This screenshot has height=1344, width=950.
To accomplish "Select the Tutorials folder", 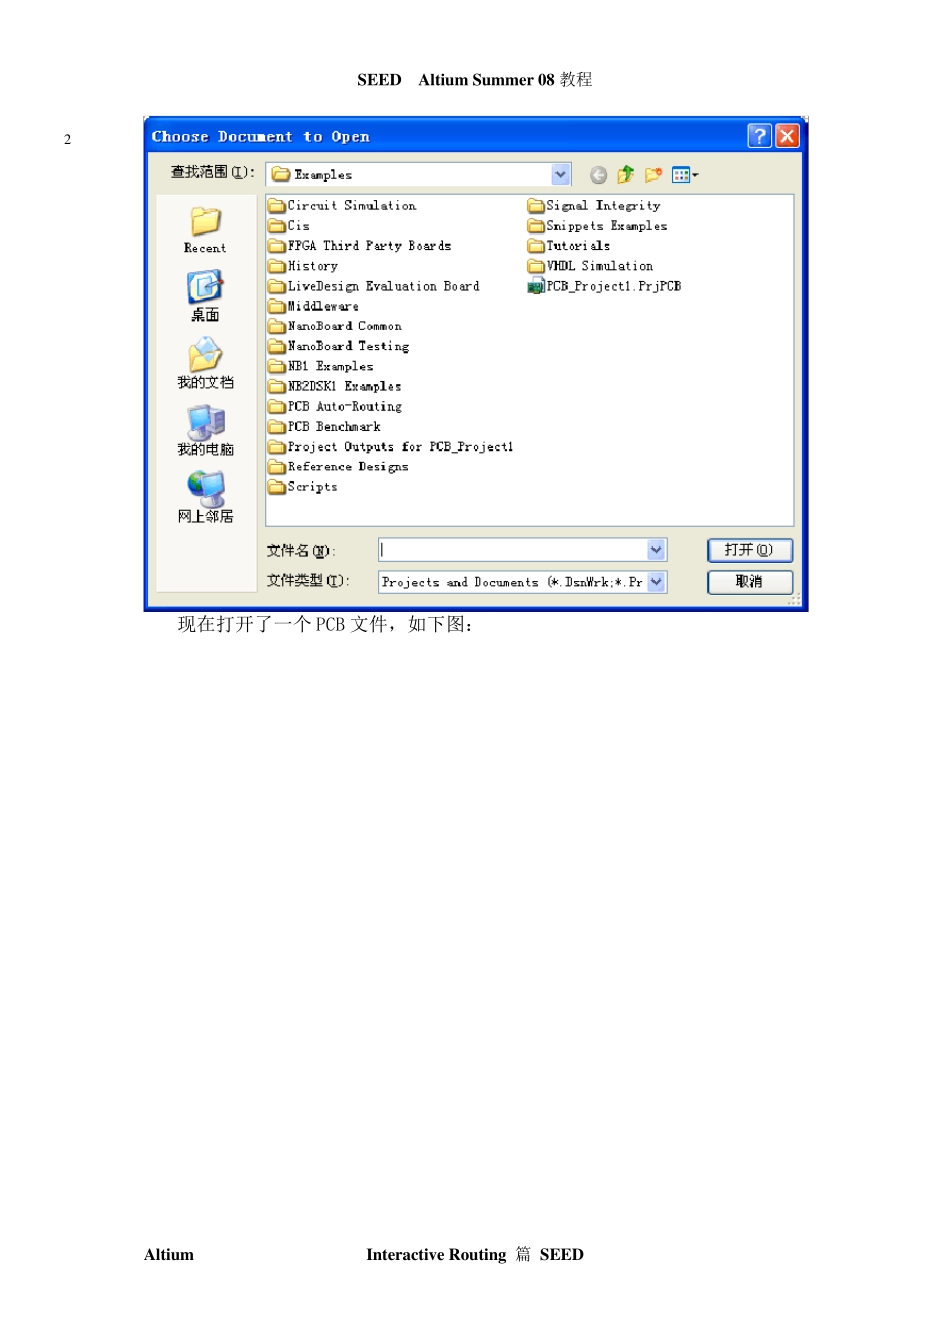I will pyautogui.click(x=569, y=246).
